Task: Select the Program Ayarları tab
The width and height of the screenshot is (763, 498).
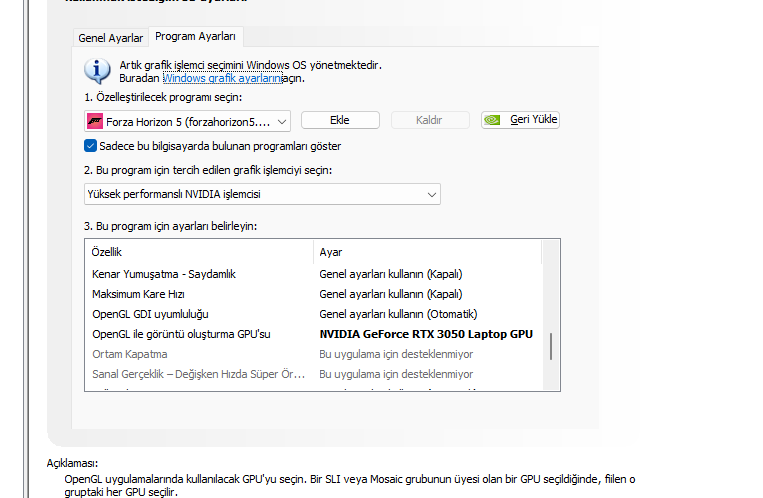Action: pyautogui.click(x=195, y=37)
